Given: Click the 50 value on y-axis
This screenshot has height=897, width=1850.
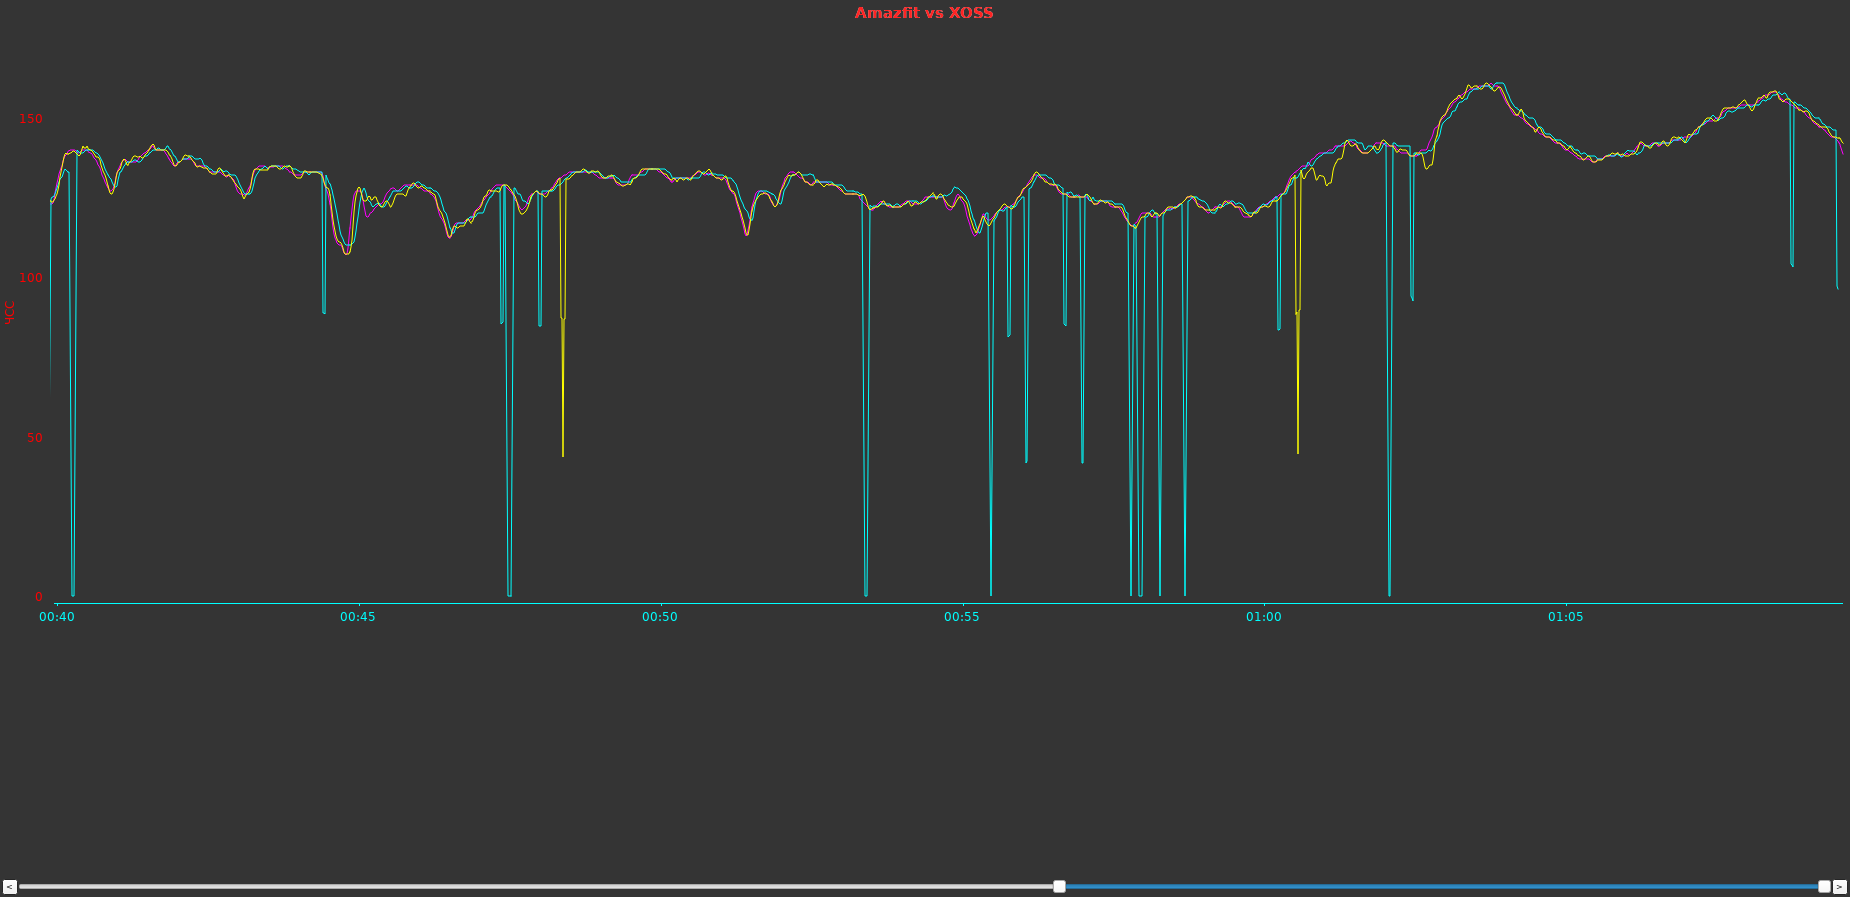Looking at the screenshot, I should 35,438.
